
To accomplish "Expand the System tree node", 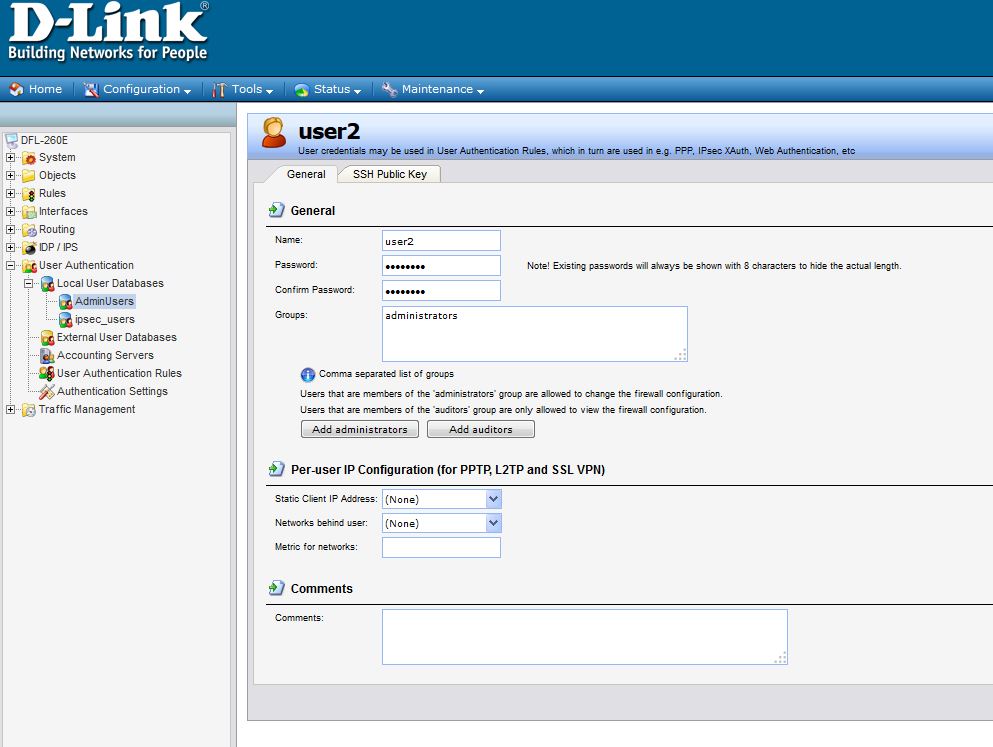I will click(x=11, y=157).
